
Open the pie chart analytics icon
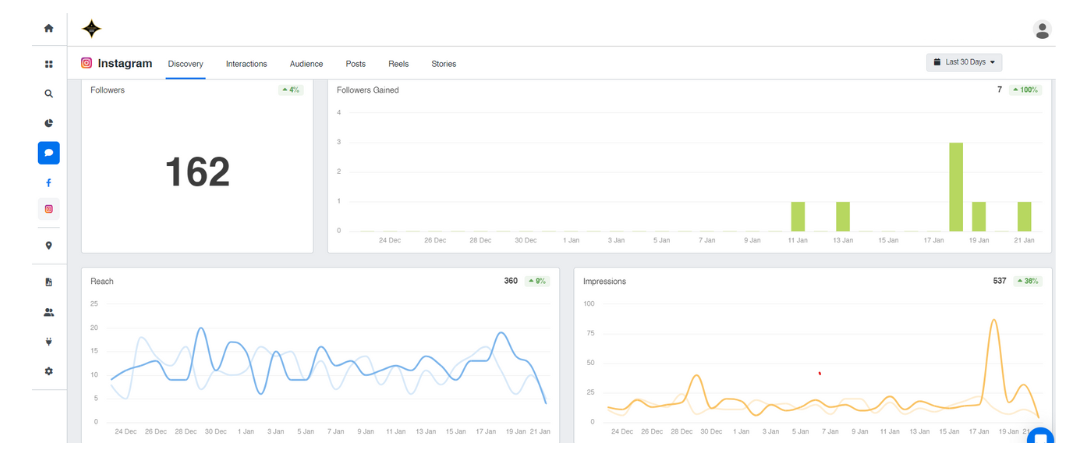tap(48, 123)
